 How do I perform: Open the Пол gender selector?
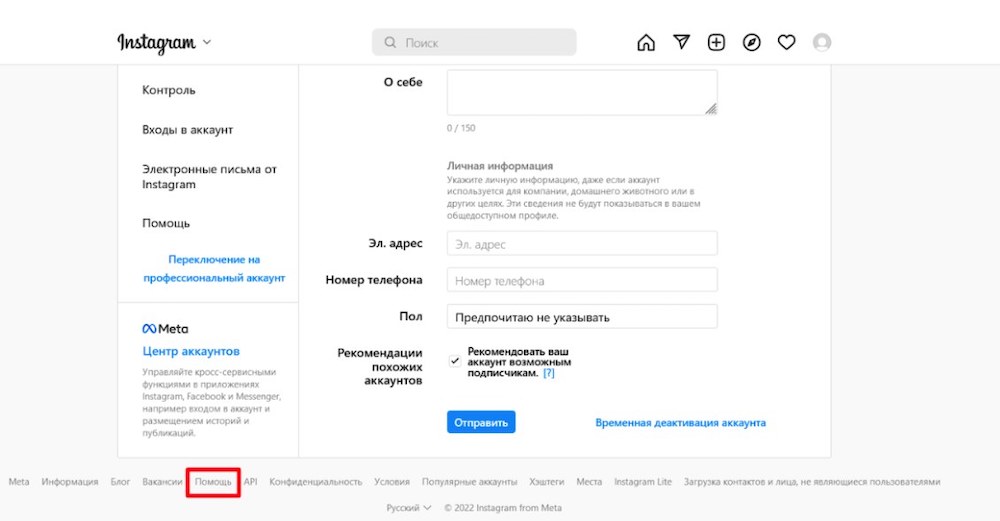pyautogui.click(x=582, y=317)
